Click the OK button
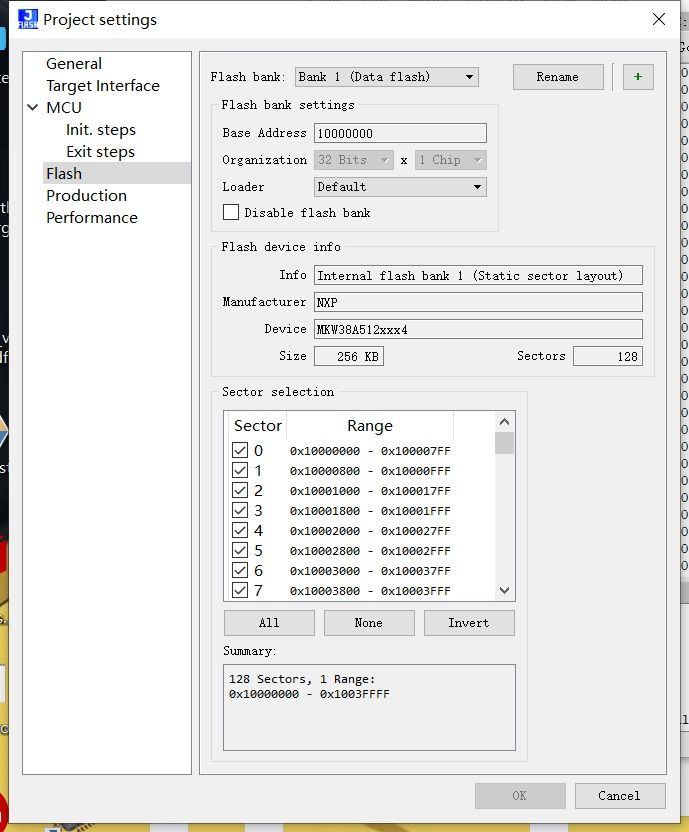The width and height of the screenshot is (689, 832). [x=520, y=796]
